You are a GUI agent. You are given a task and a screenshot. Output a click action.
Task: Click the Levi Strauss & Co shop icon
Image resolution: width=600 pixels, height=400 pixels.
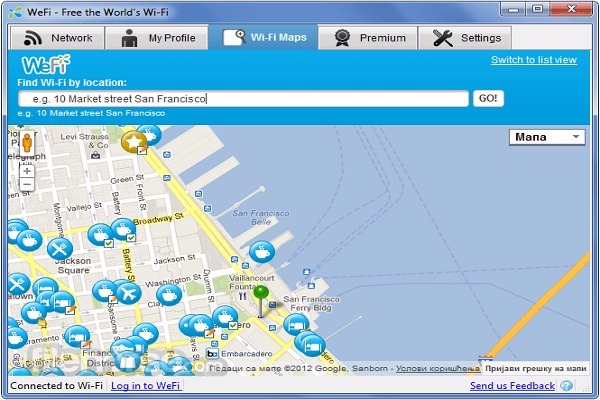[95, 155]
